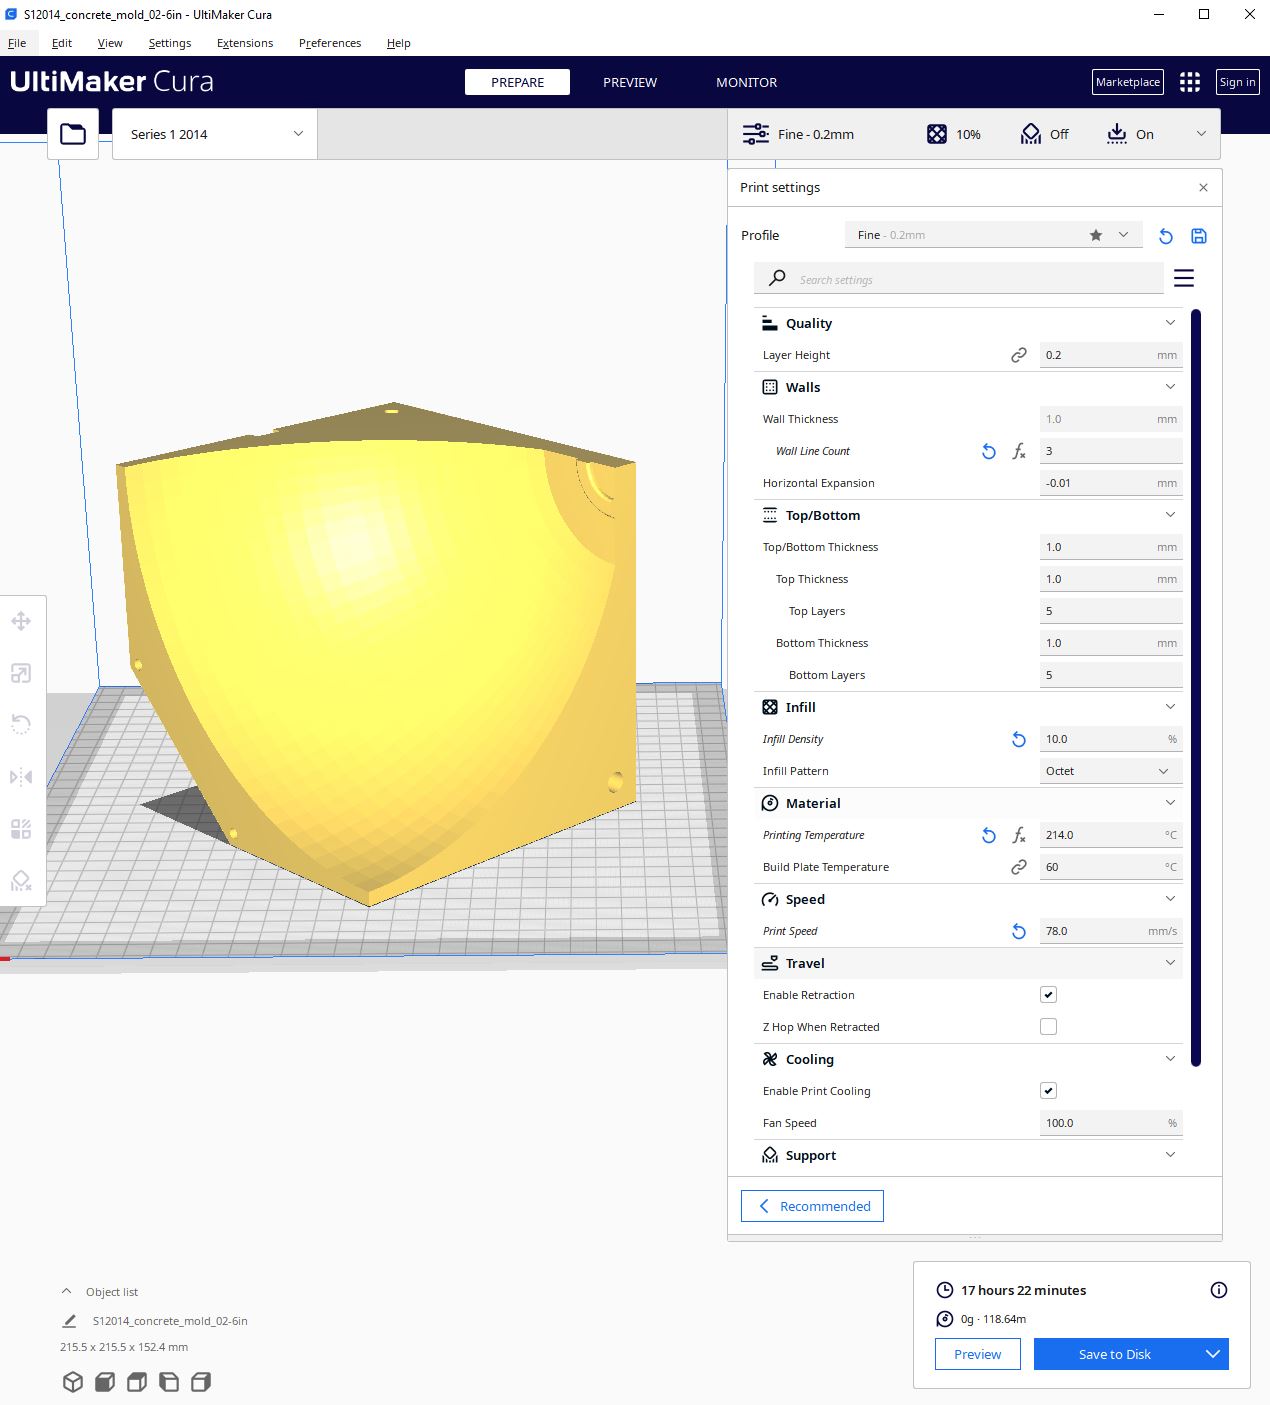Switch to the PREVIEW stage

[630, 82]
